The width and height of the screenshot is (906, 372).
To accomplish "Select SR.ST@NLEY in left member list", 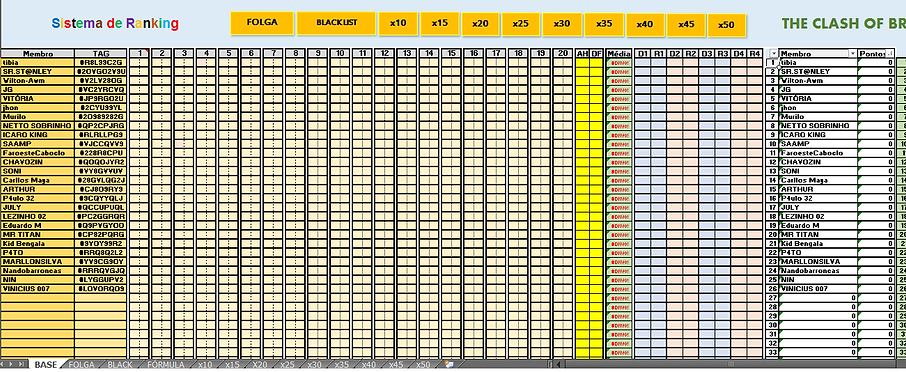I will [x=38, y=72].
